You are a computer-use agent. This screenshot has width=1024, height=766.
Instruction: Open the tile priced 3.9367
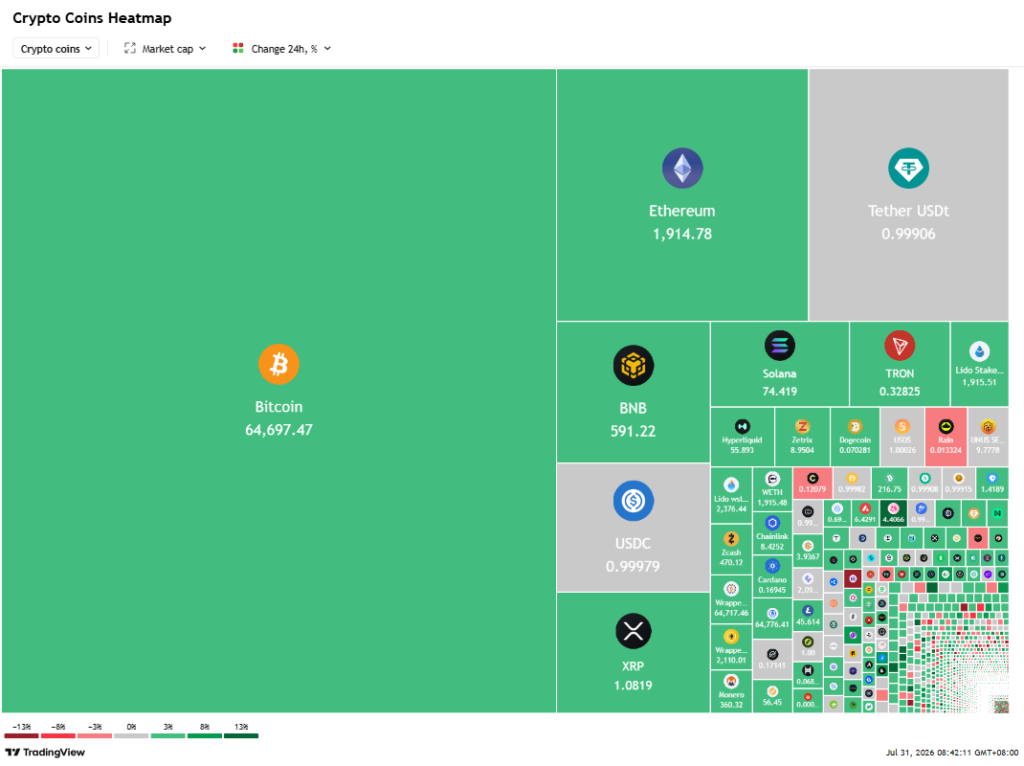(808, 551)
